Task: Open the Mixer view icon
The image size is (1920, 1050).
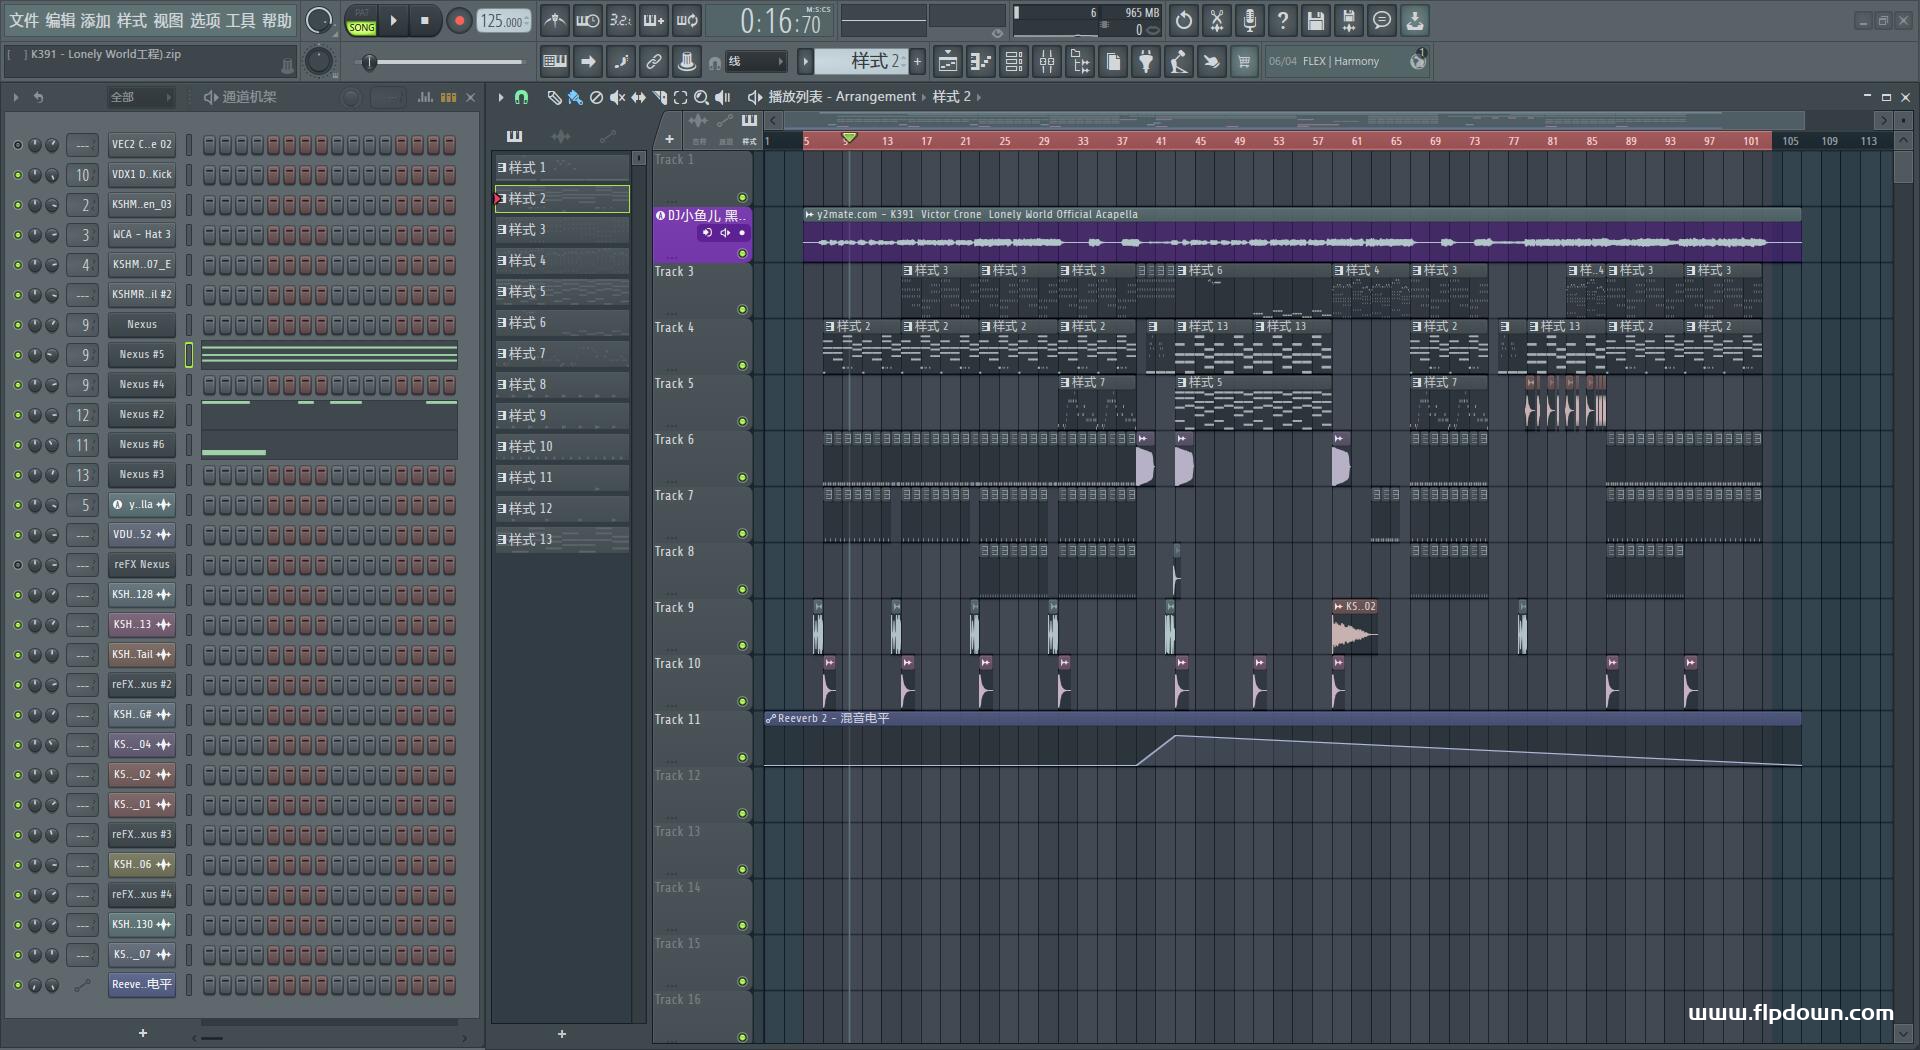Action: [1047, 61]
